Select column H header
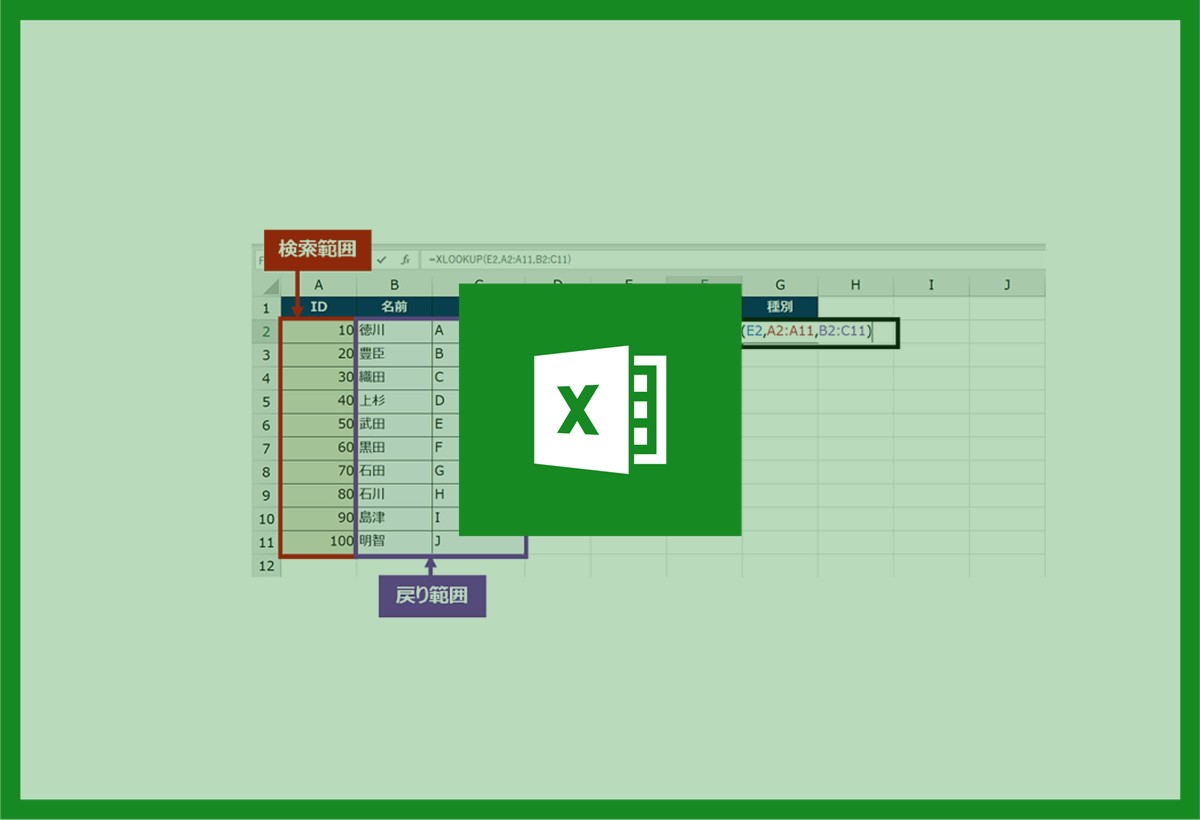 click(855, 285)
